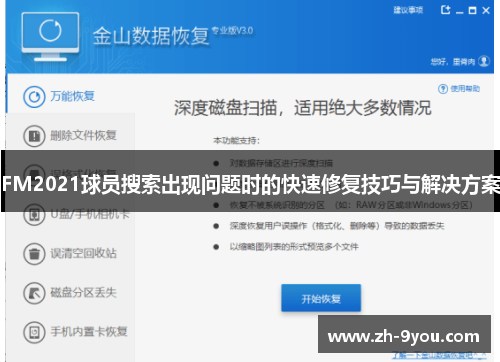Open 删除文件恢复 mode
500x362 pixels.
[x=71, y=135]
